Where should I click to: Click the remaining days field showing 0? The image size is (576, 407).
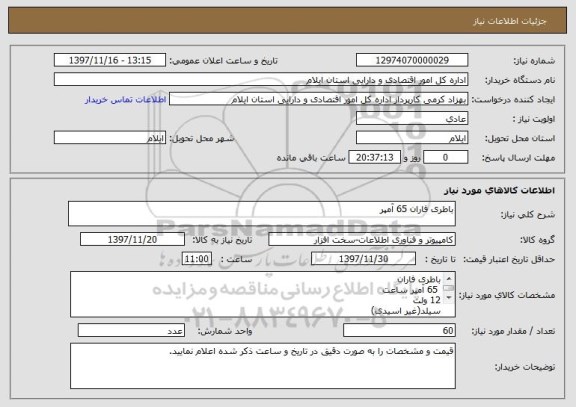tap(446, 157)
